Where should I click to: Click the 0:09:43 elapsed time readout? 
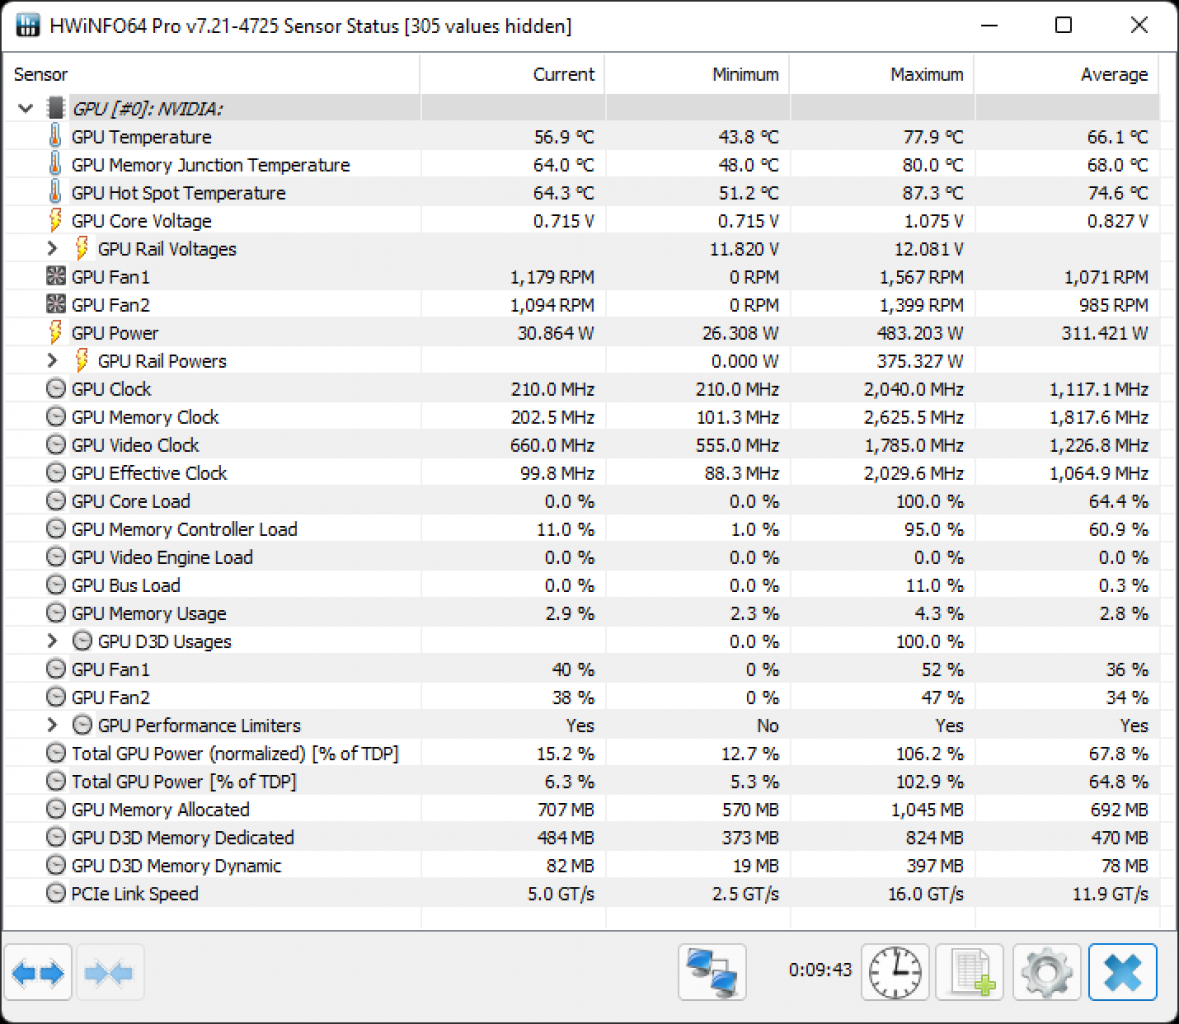click(820, 970)
